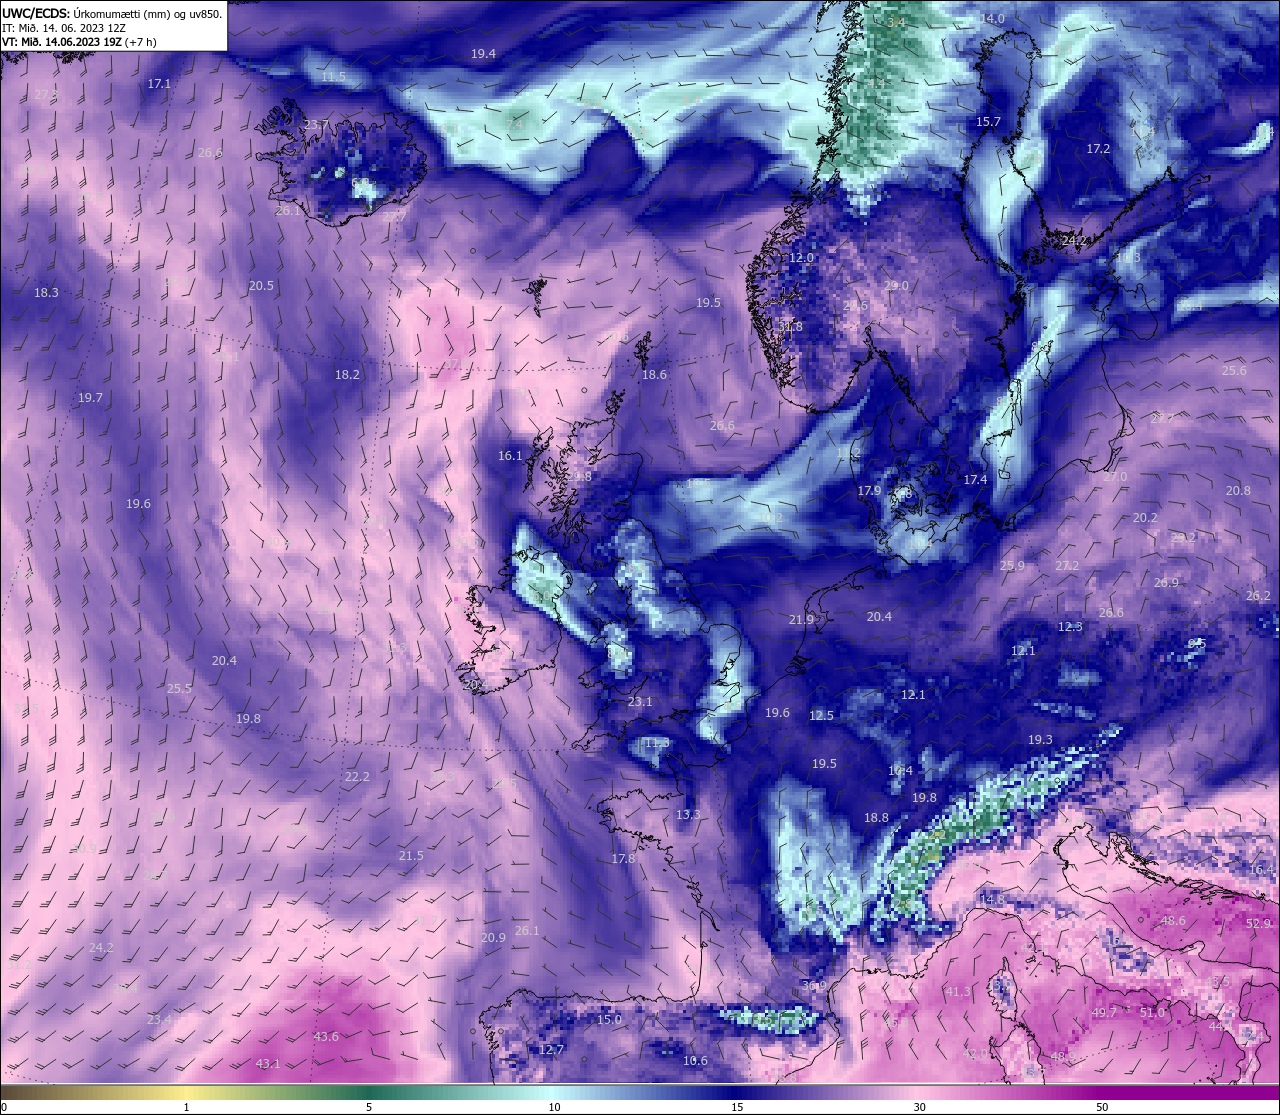Screen dimensions: 1280x1115
Task: Click the 12.5 value on the map
Action: pyautogui.click(x=821, y=716)
